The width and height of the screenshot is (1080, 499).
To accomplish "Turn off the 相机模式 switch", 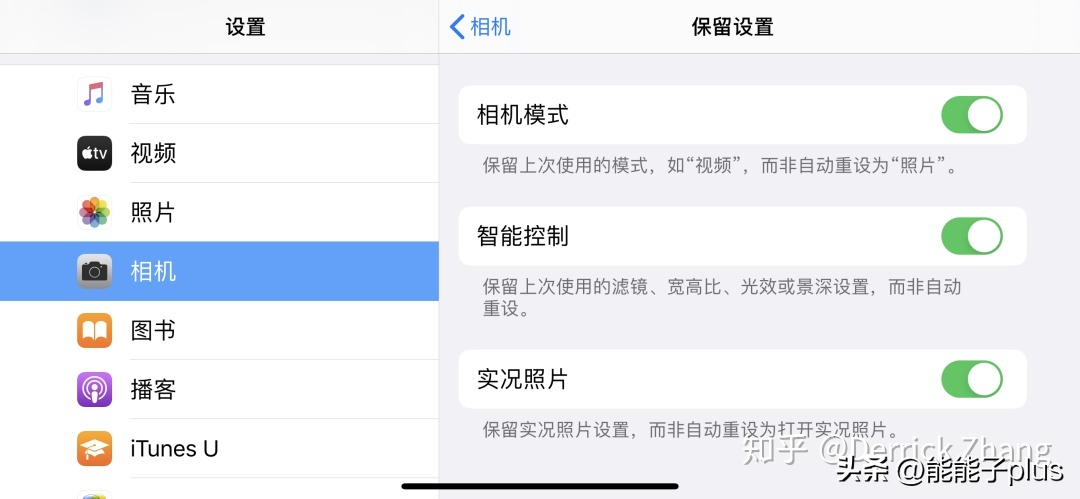I will pos(971,114).
